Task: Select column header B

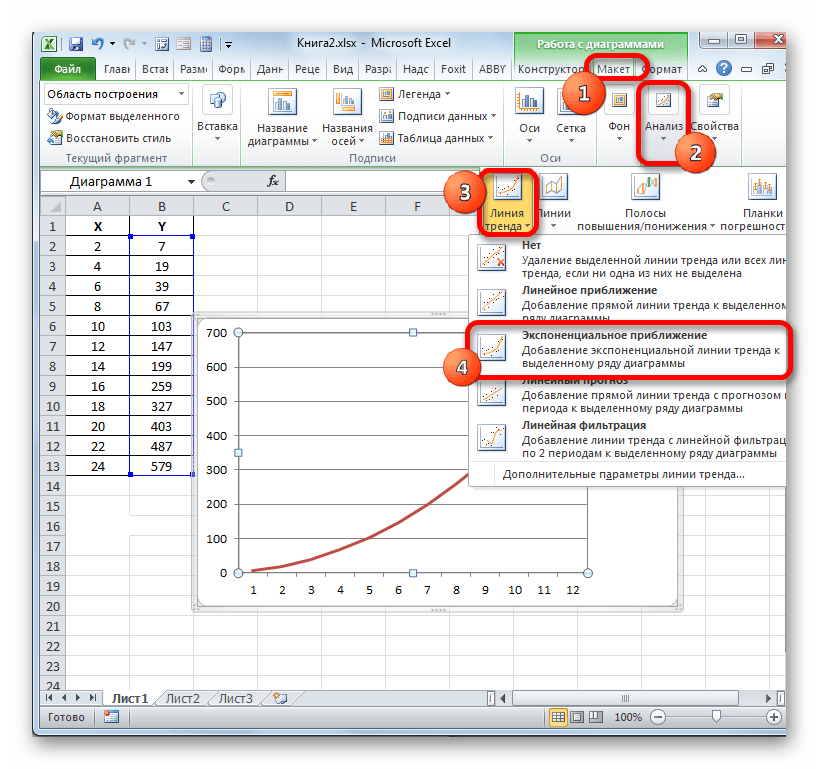Action: point(161,206)
